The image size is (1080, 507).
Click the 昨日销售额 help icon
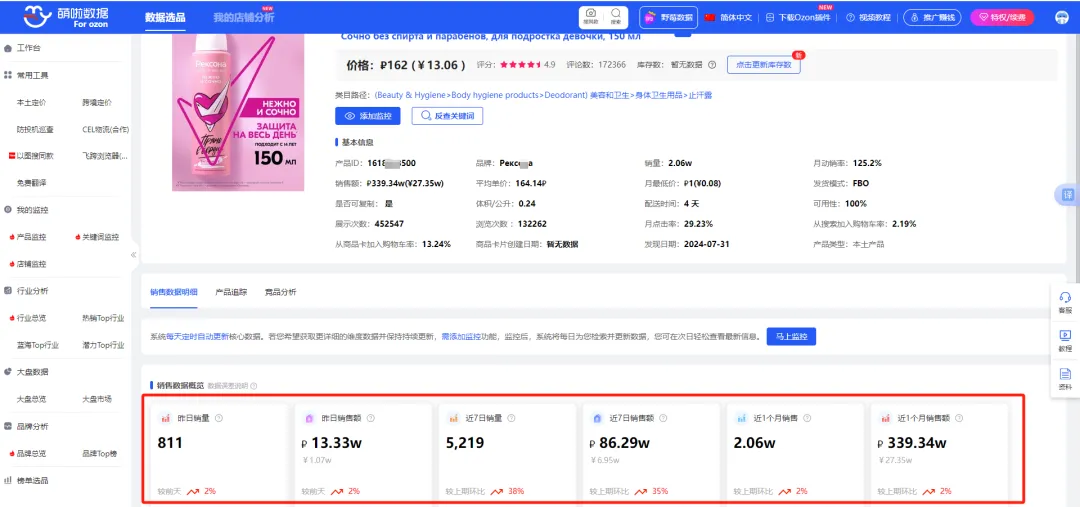tap(371, 418)
